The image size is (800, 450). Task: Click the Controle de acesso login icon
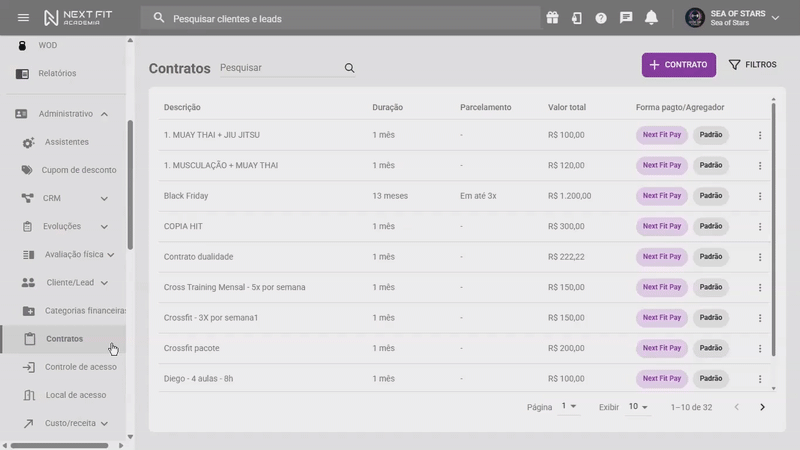(x=29, y=367)
